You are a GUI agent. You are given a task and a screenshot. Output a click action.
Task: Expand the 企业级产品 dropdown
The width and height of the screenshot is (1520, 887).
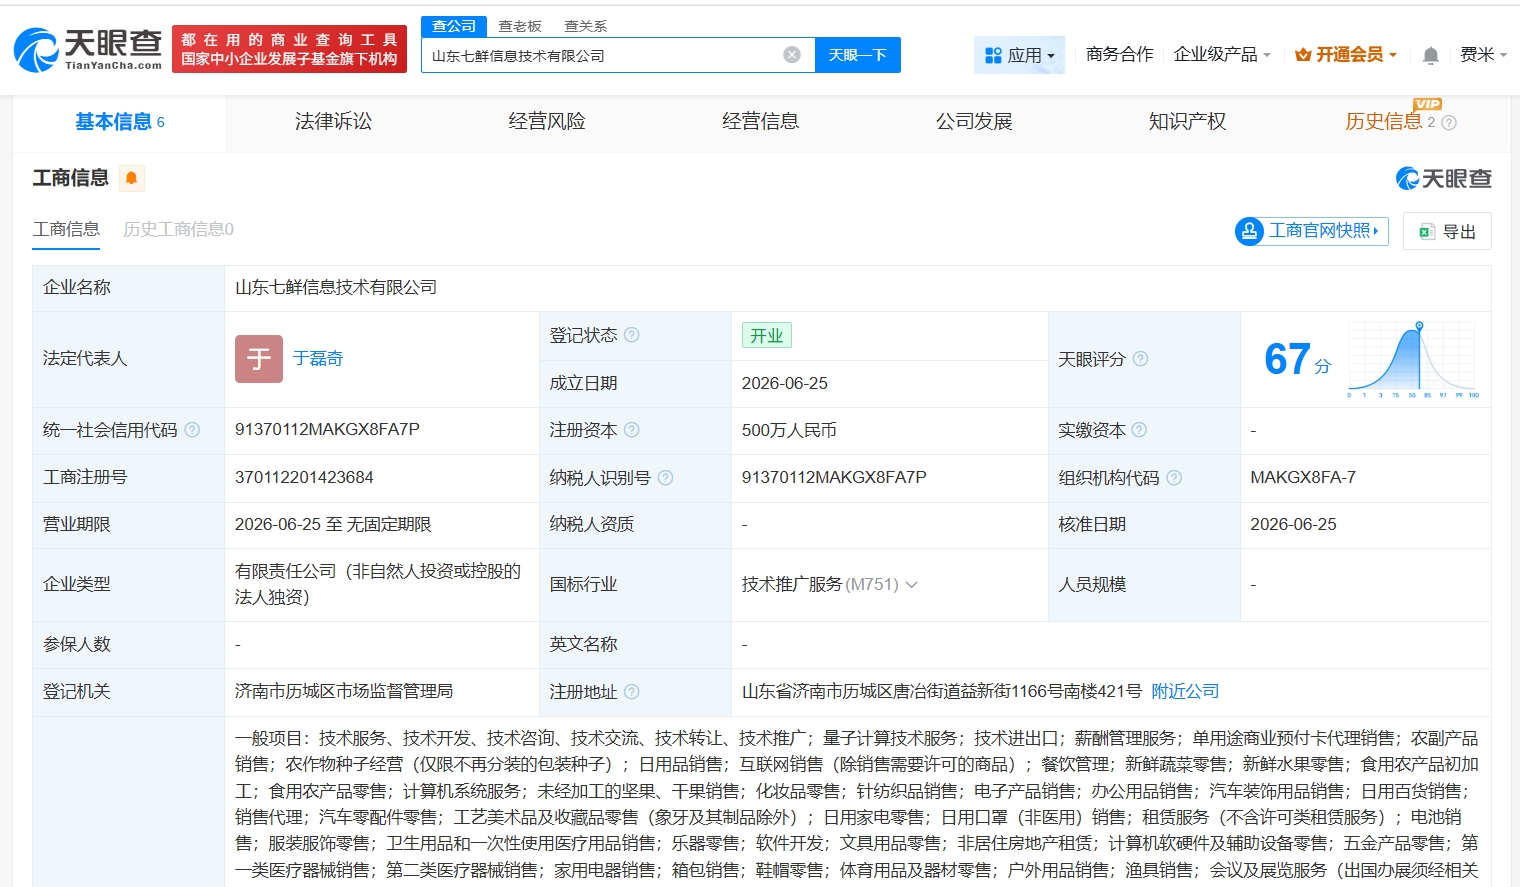tap(1222, 55)
